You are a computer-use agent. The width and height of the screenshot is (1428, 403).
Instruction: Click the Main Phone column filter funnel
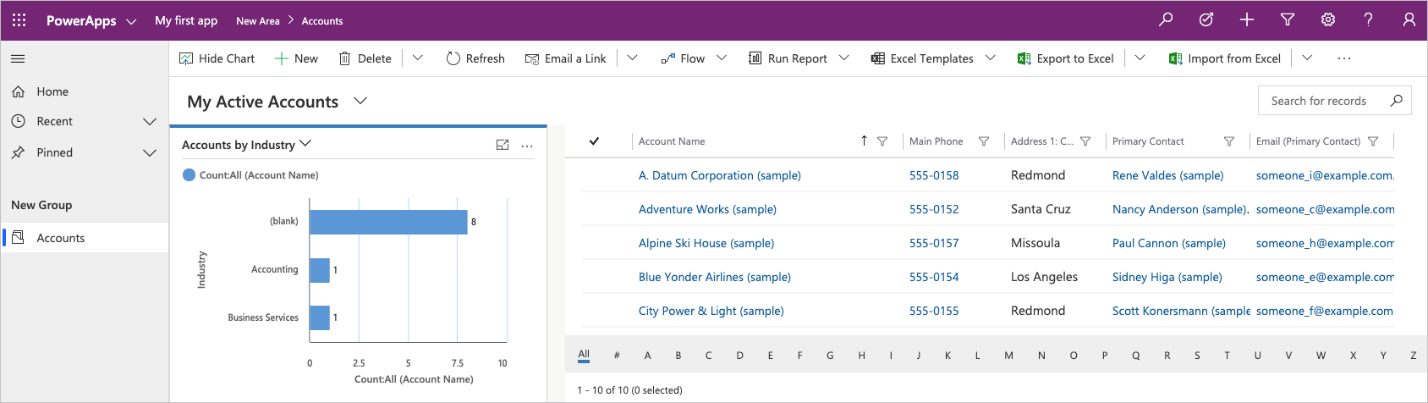[983, 142]
